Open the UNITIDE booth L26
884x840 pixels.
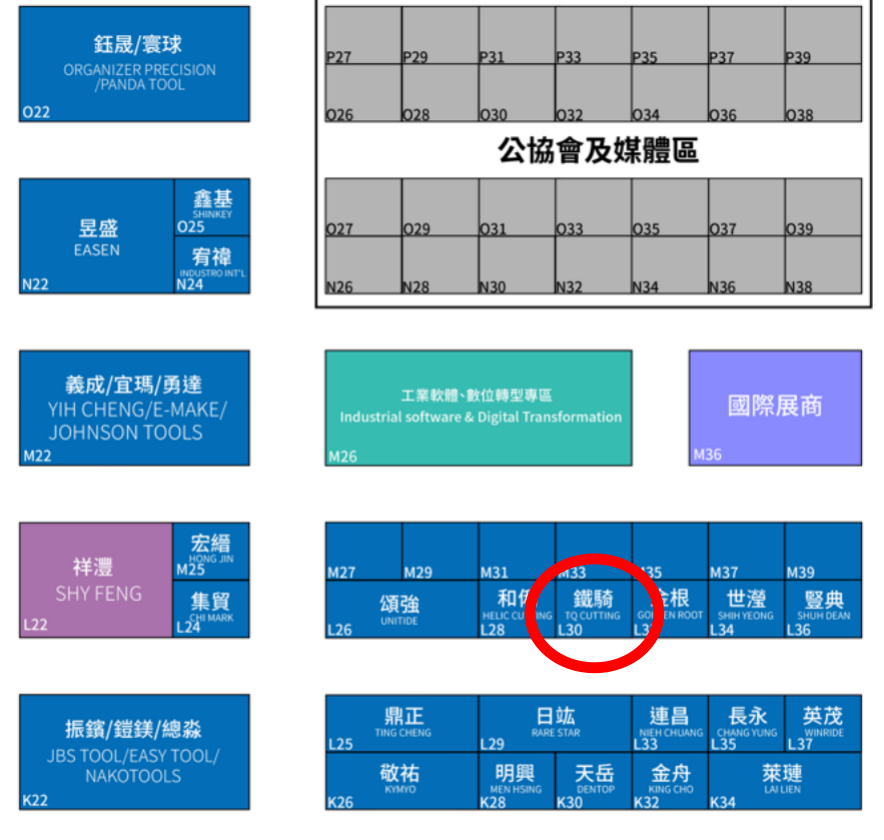pos(402,609)
